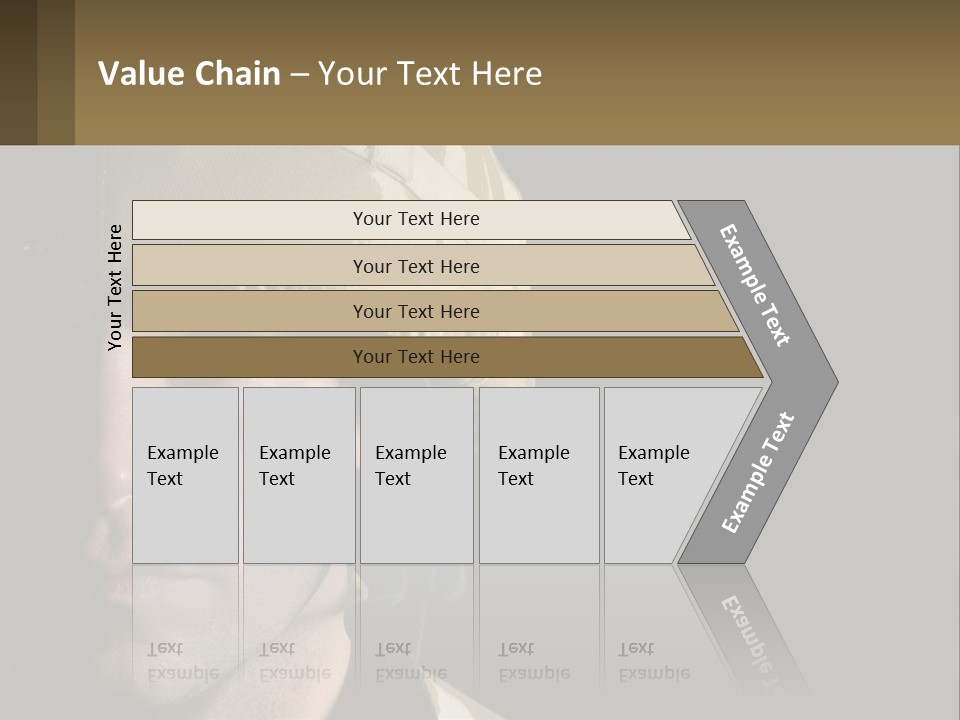Click the leftmost "Example Text" box
The height and width of the screenshot is (720, 960).
coord(185,475)
